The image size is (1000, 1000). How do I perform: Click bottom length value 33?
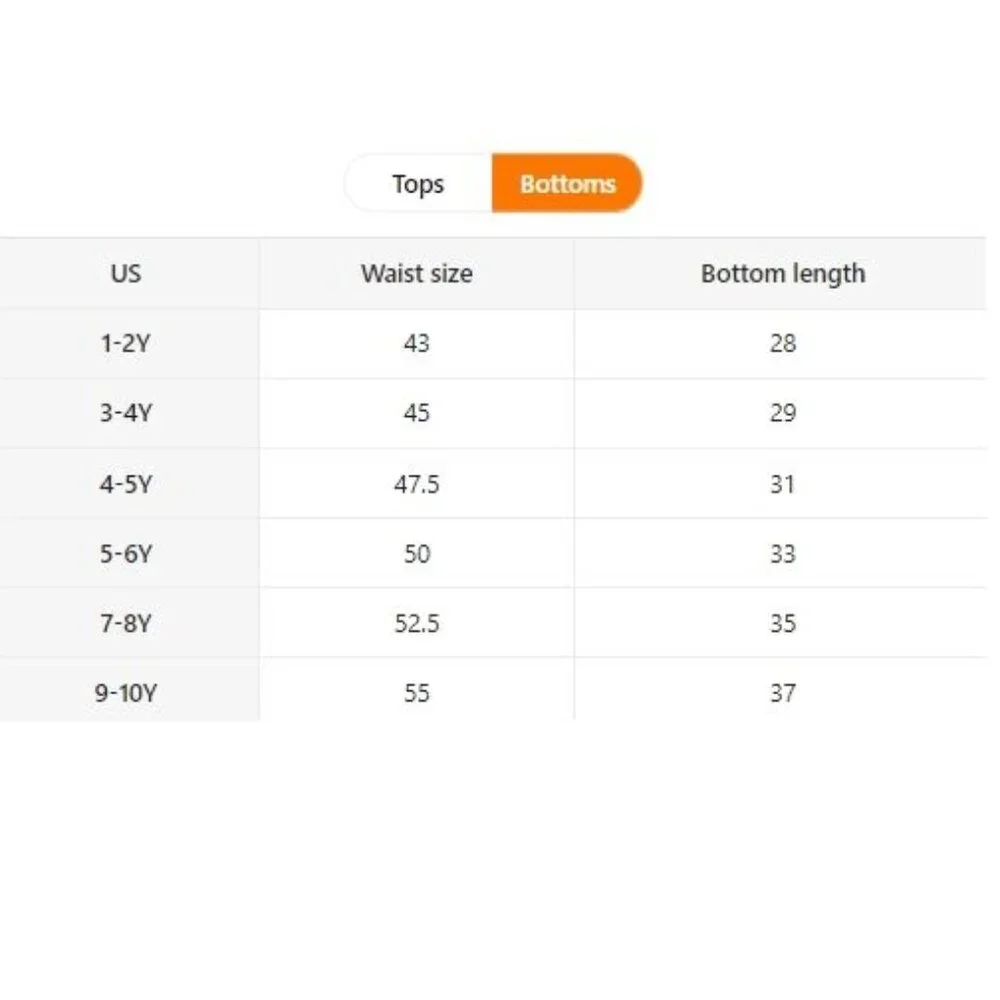click(783, 554)
